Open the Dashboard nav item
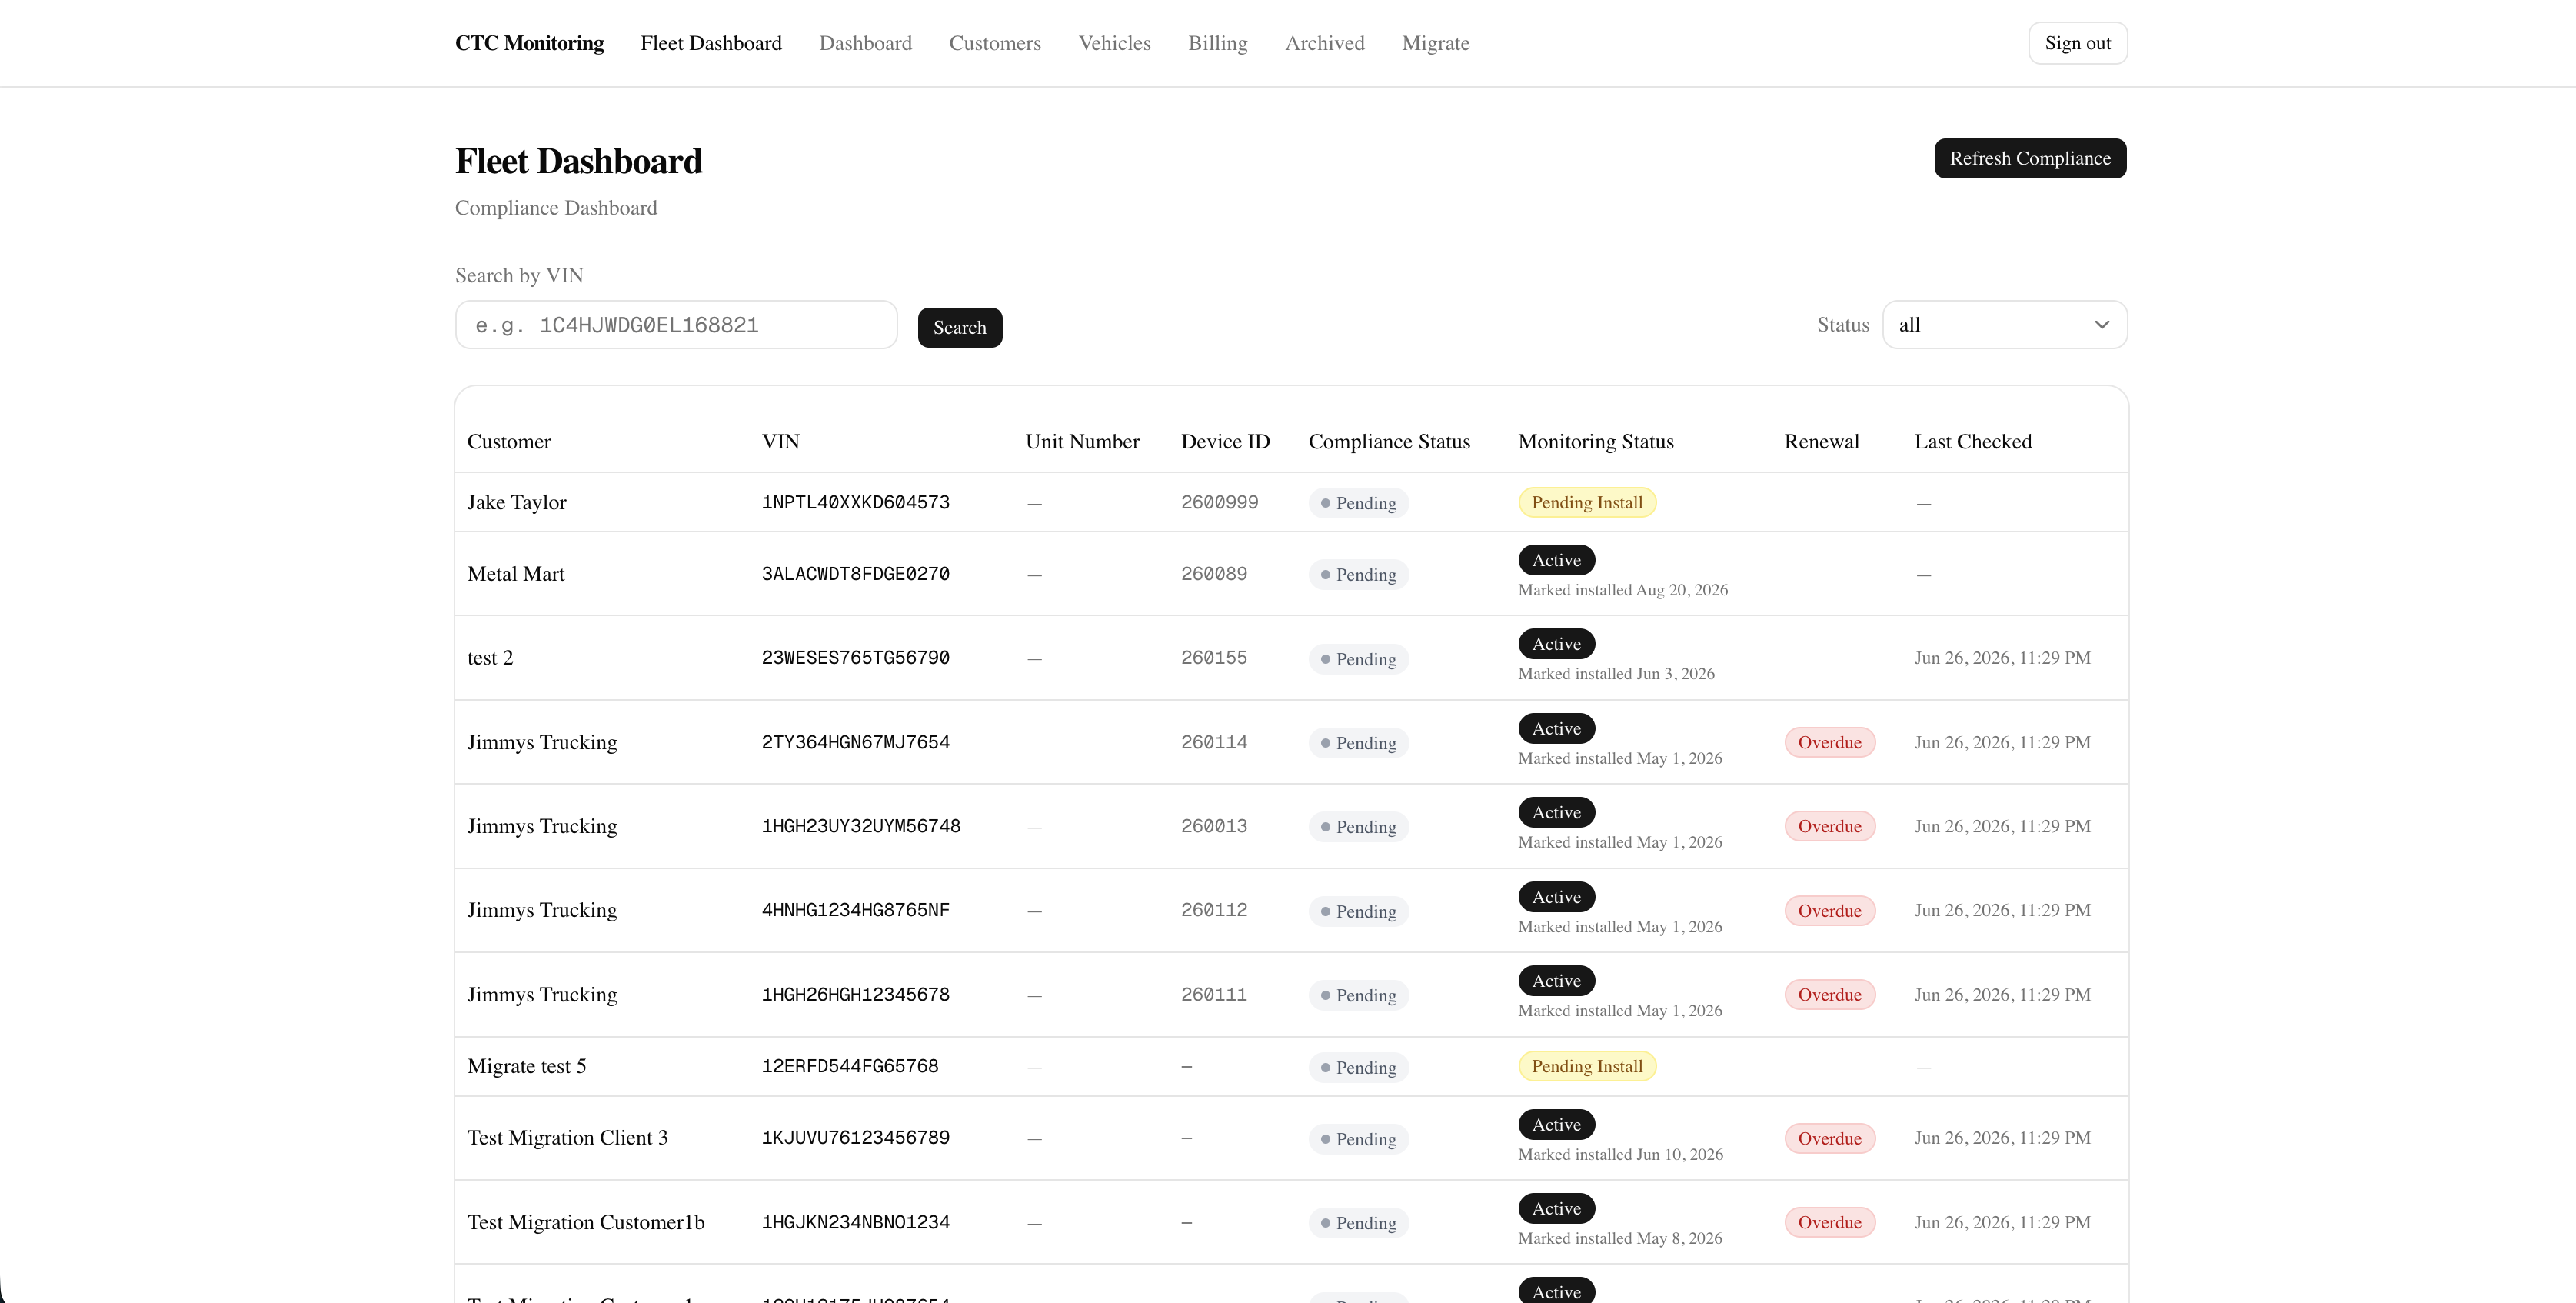This screenshot has height=1303, width=2576. [x=865, y=43]
